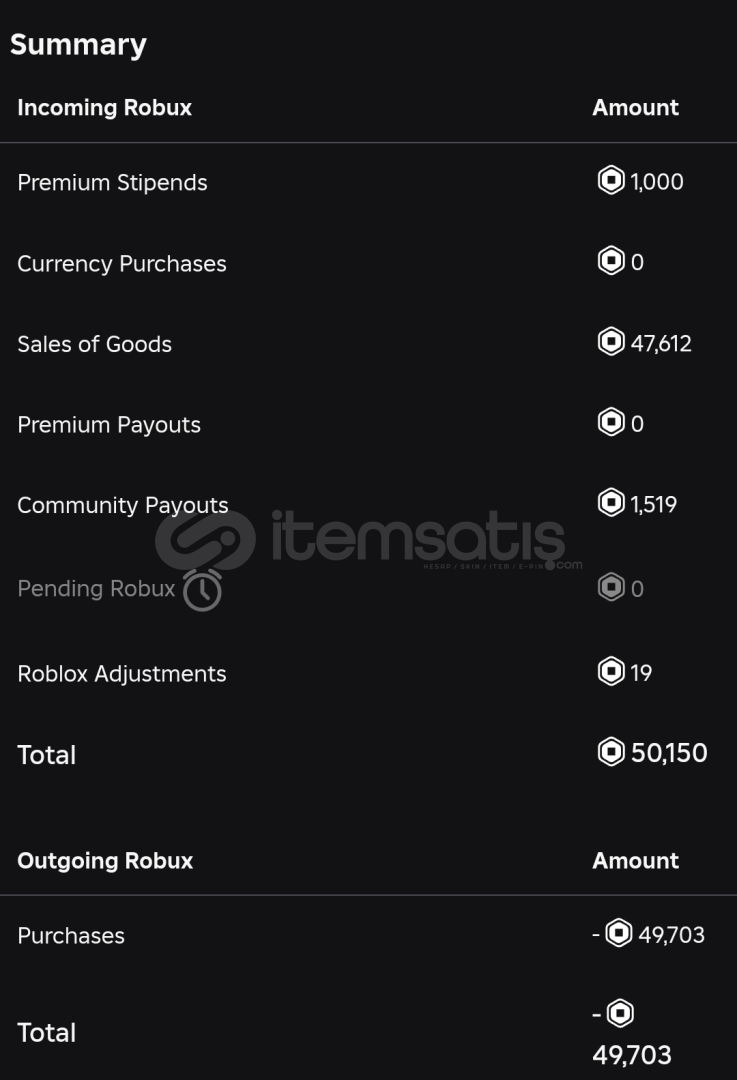737x1080 pixels.
Task: Click the Robux icon next to 1,519
Action: tap(611, 503)
